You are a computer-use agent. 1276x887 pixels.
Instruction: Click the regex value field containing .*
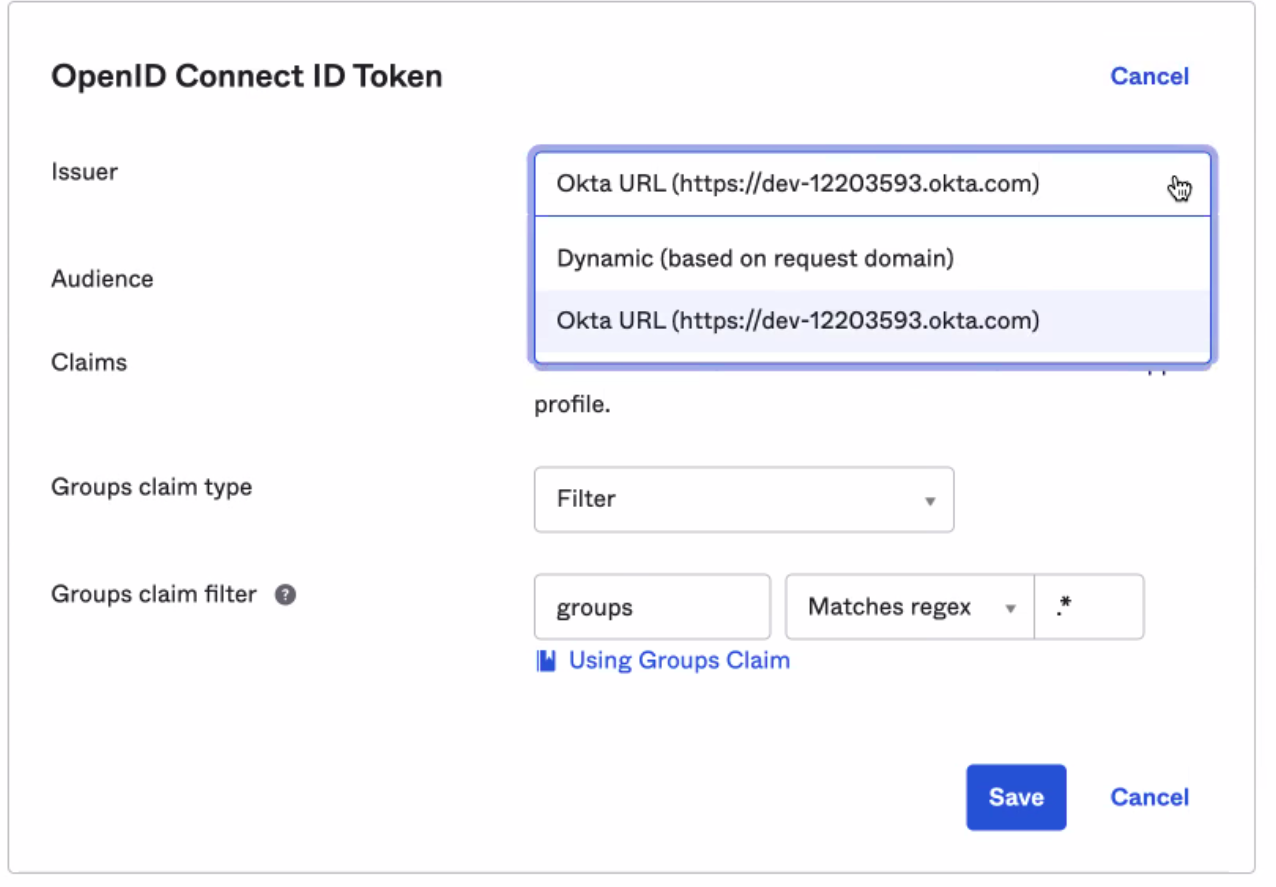point(1088,607)
